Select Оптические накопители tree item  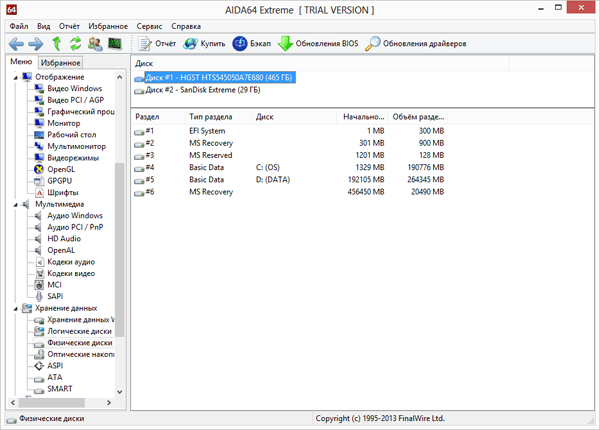click(x=81, y=354)
